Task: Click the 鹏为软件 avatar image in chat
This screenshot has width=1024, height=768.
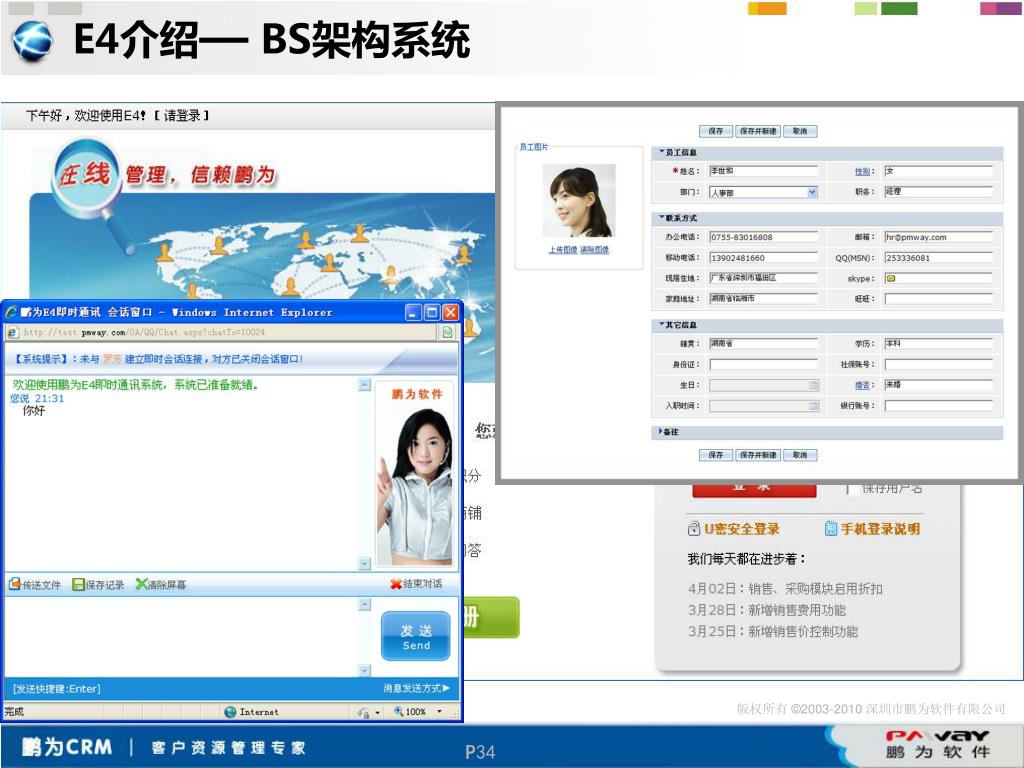Action: coord(415,473)
